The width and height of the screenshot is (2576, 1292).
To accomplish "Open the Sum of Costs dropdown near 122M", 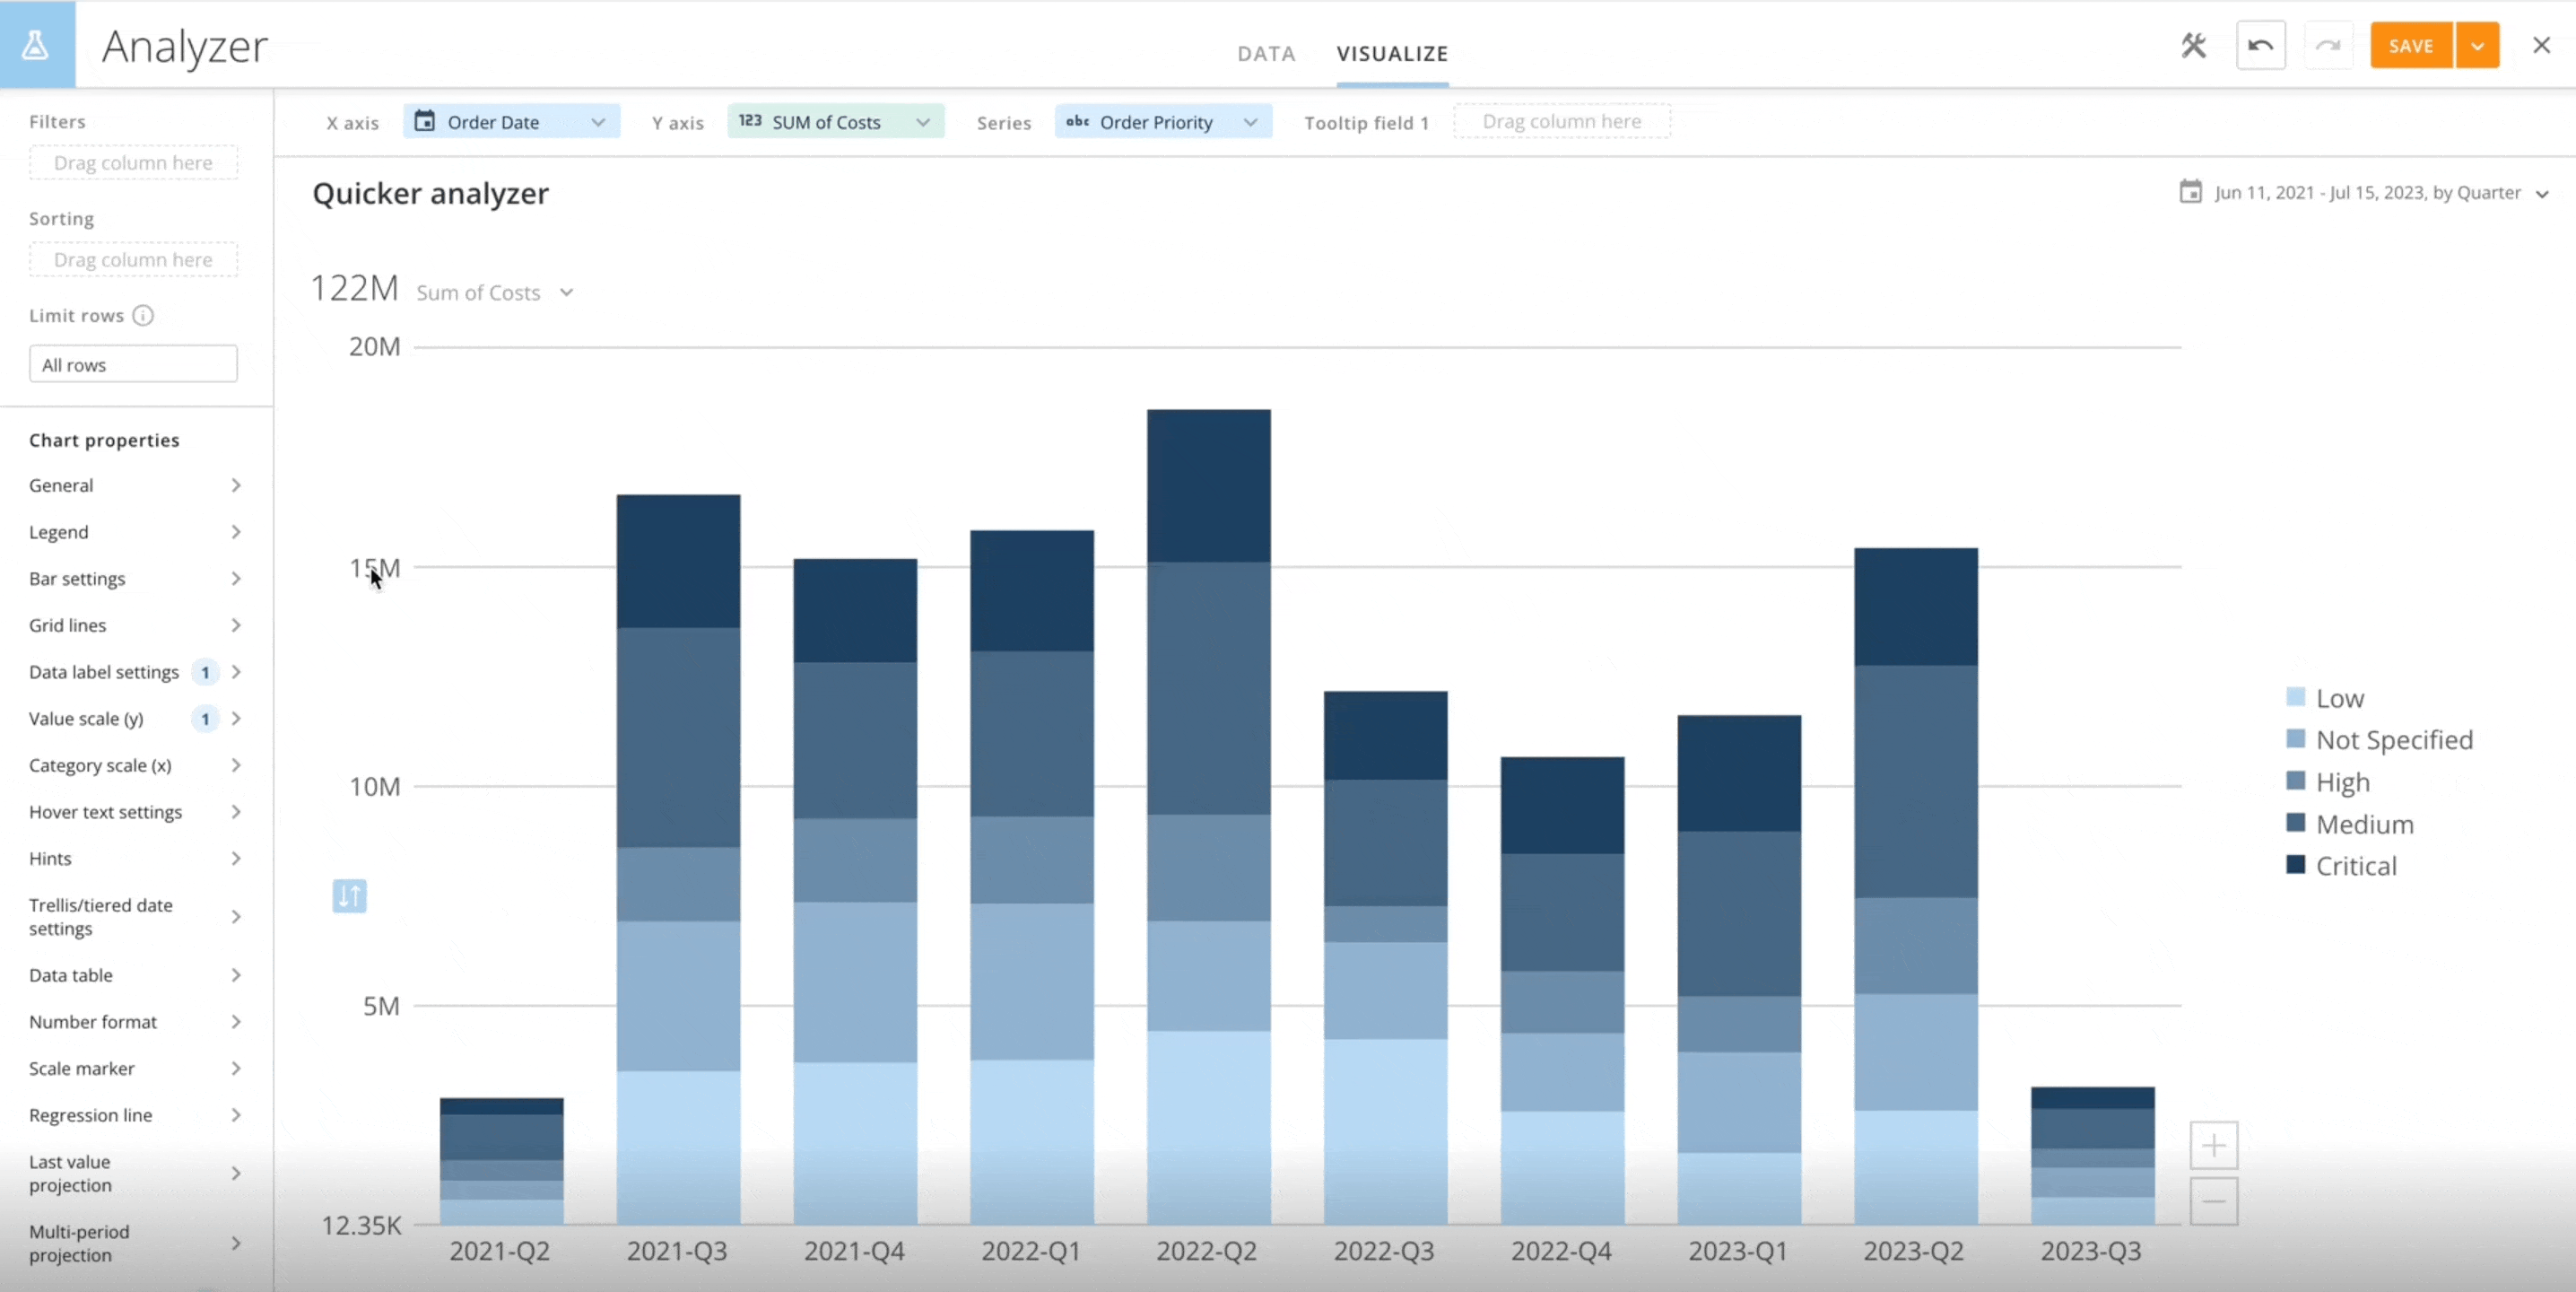I will point(567,292).
